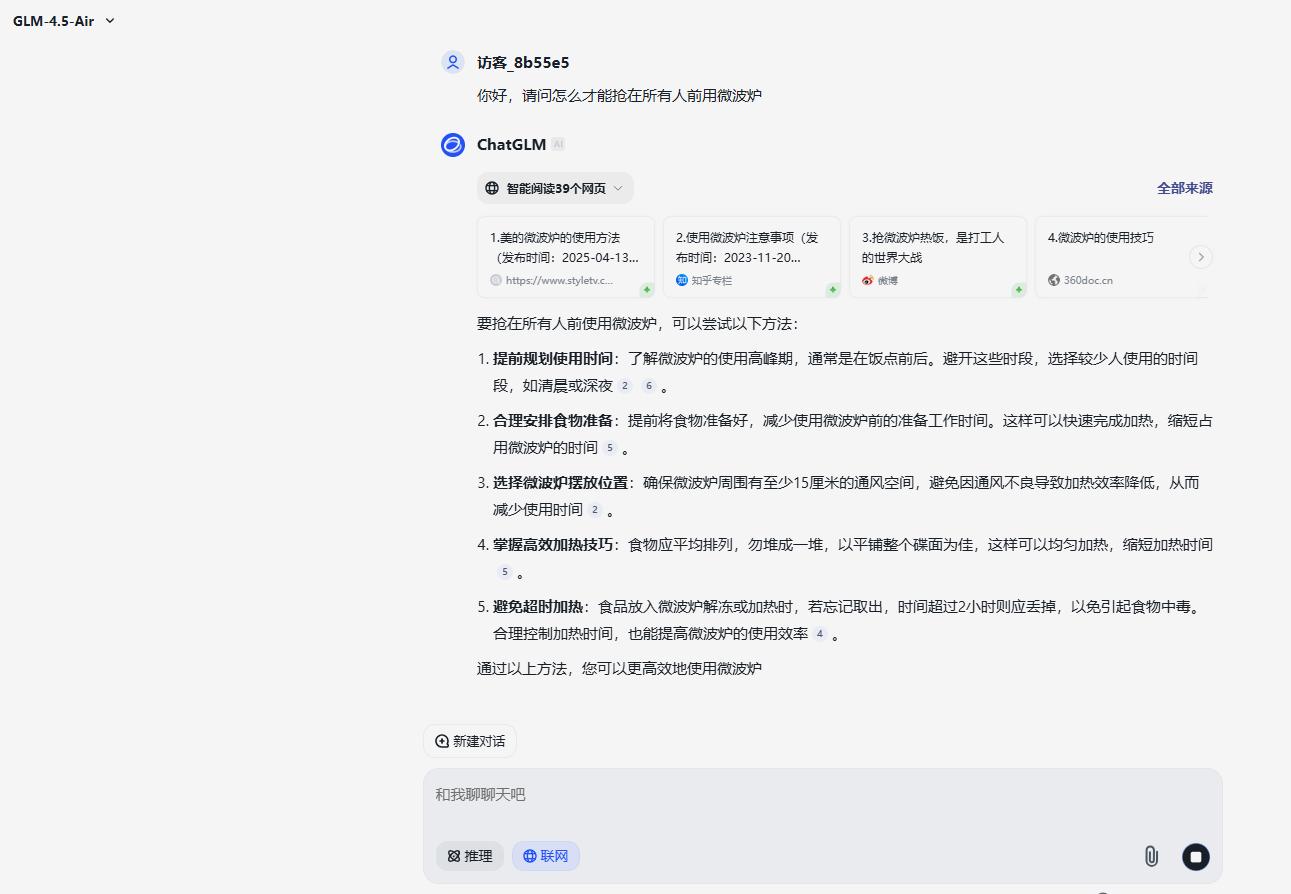Click the username 访客_8b55e5
The width and height of the screenshot is (1291, 894).
point(523,62)
